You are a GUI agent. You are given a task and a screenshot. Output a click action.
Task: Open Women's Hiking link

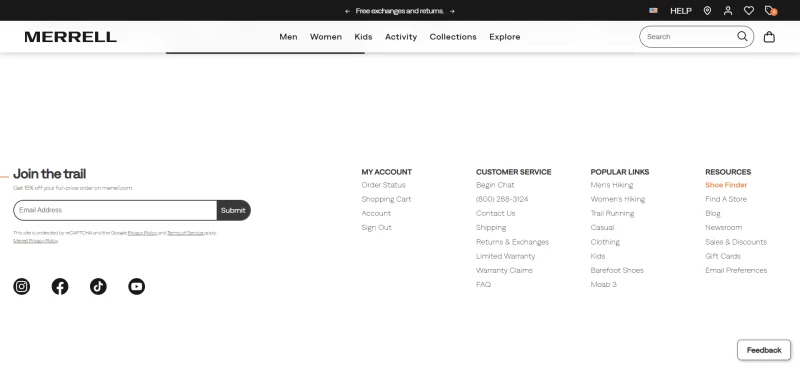click(617, 199)
